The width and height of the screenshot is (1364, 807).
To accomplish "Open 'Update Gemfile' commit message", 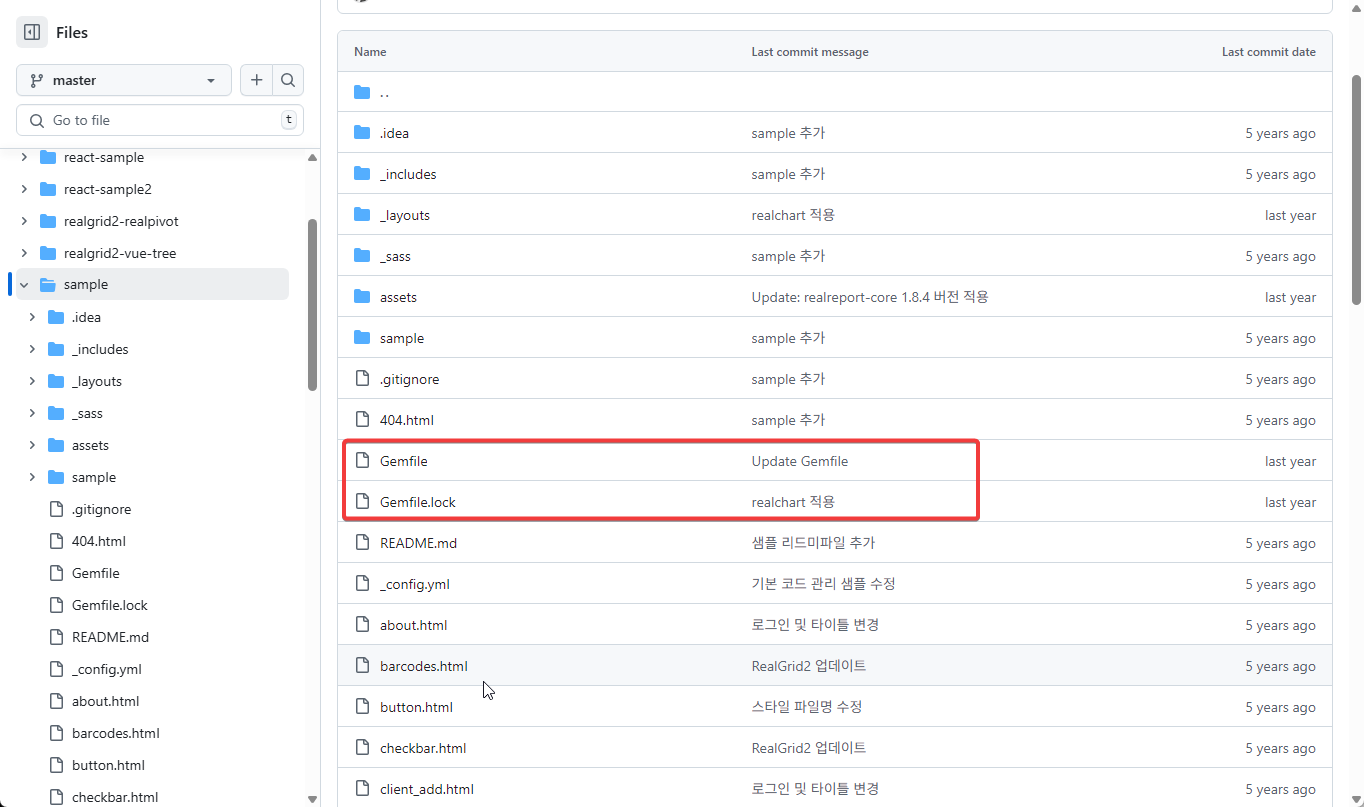I will [800, 461].
